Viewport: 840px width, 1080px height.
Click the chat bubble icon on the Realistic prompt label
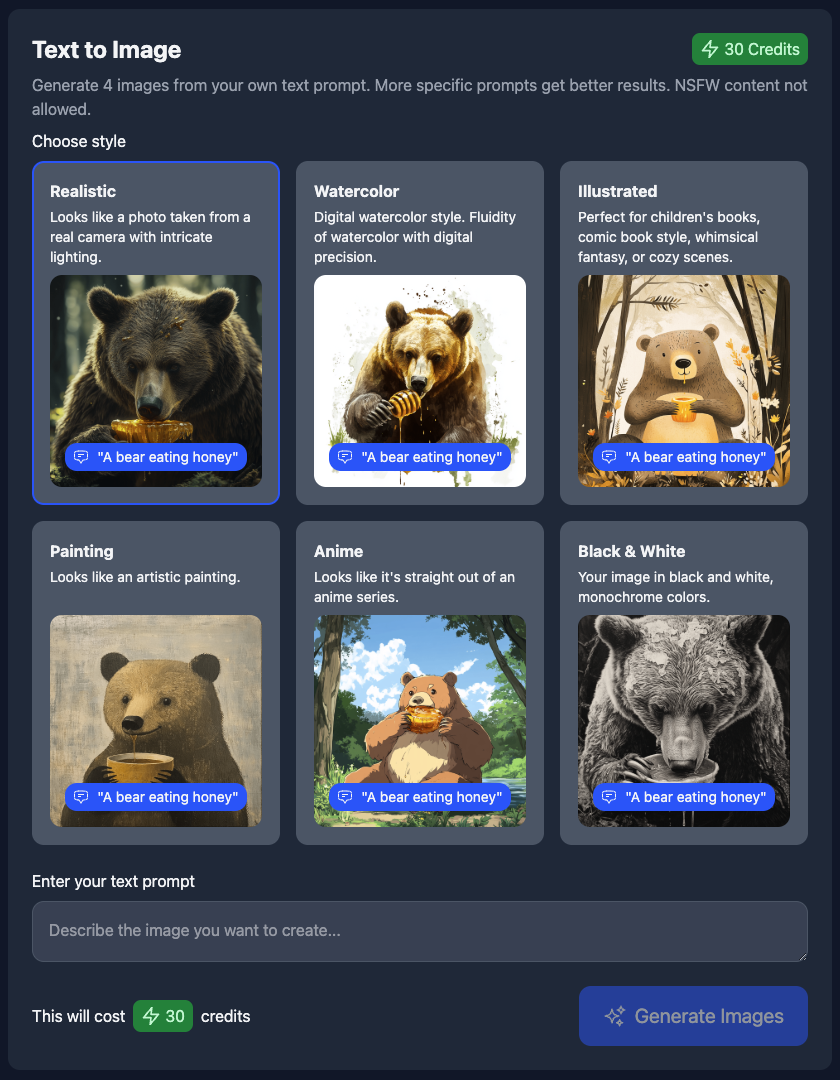pos(81,457)
